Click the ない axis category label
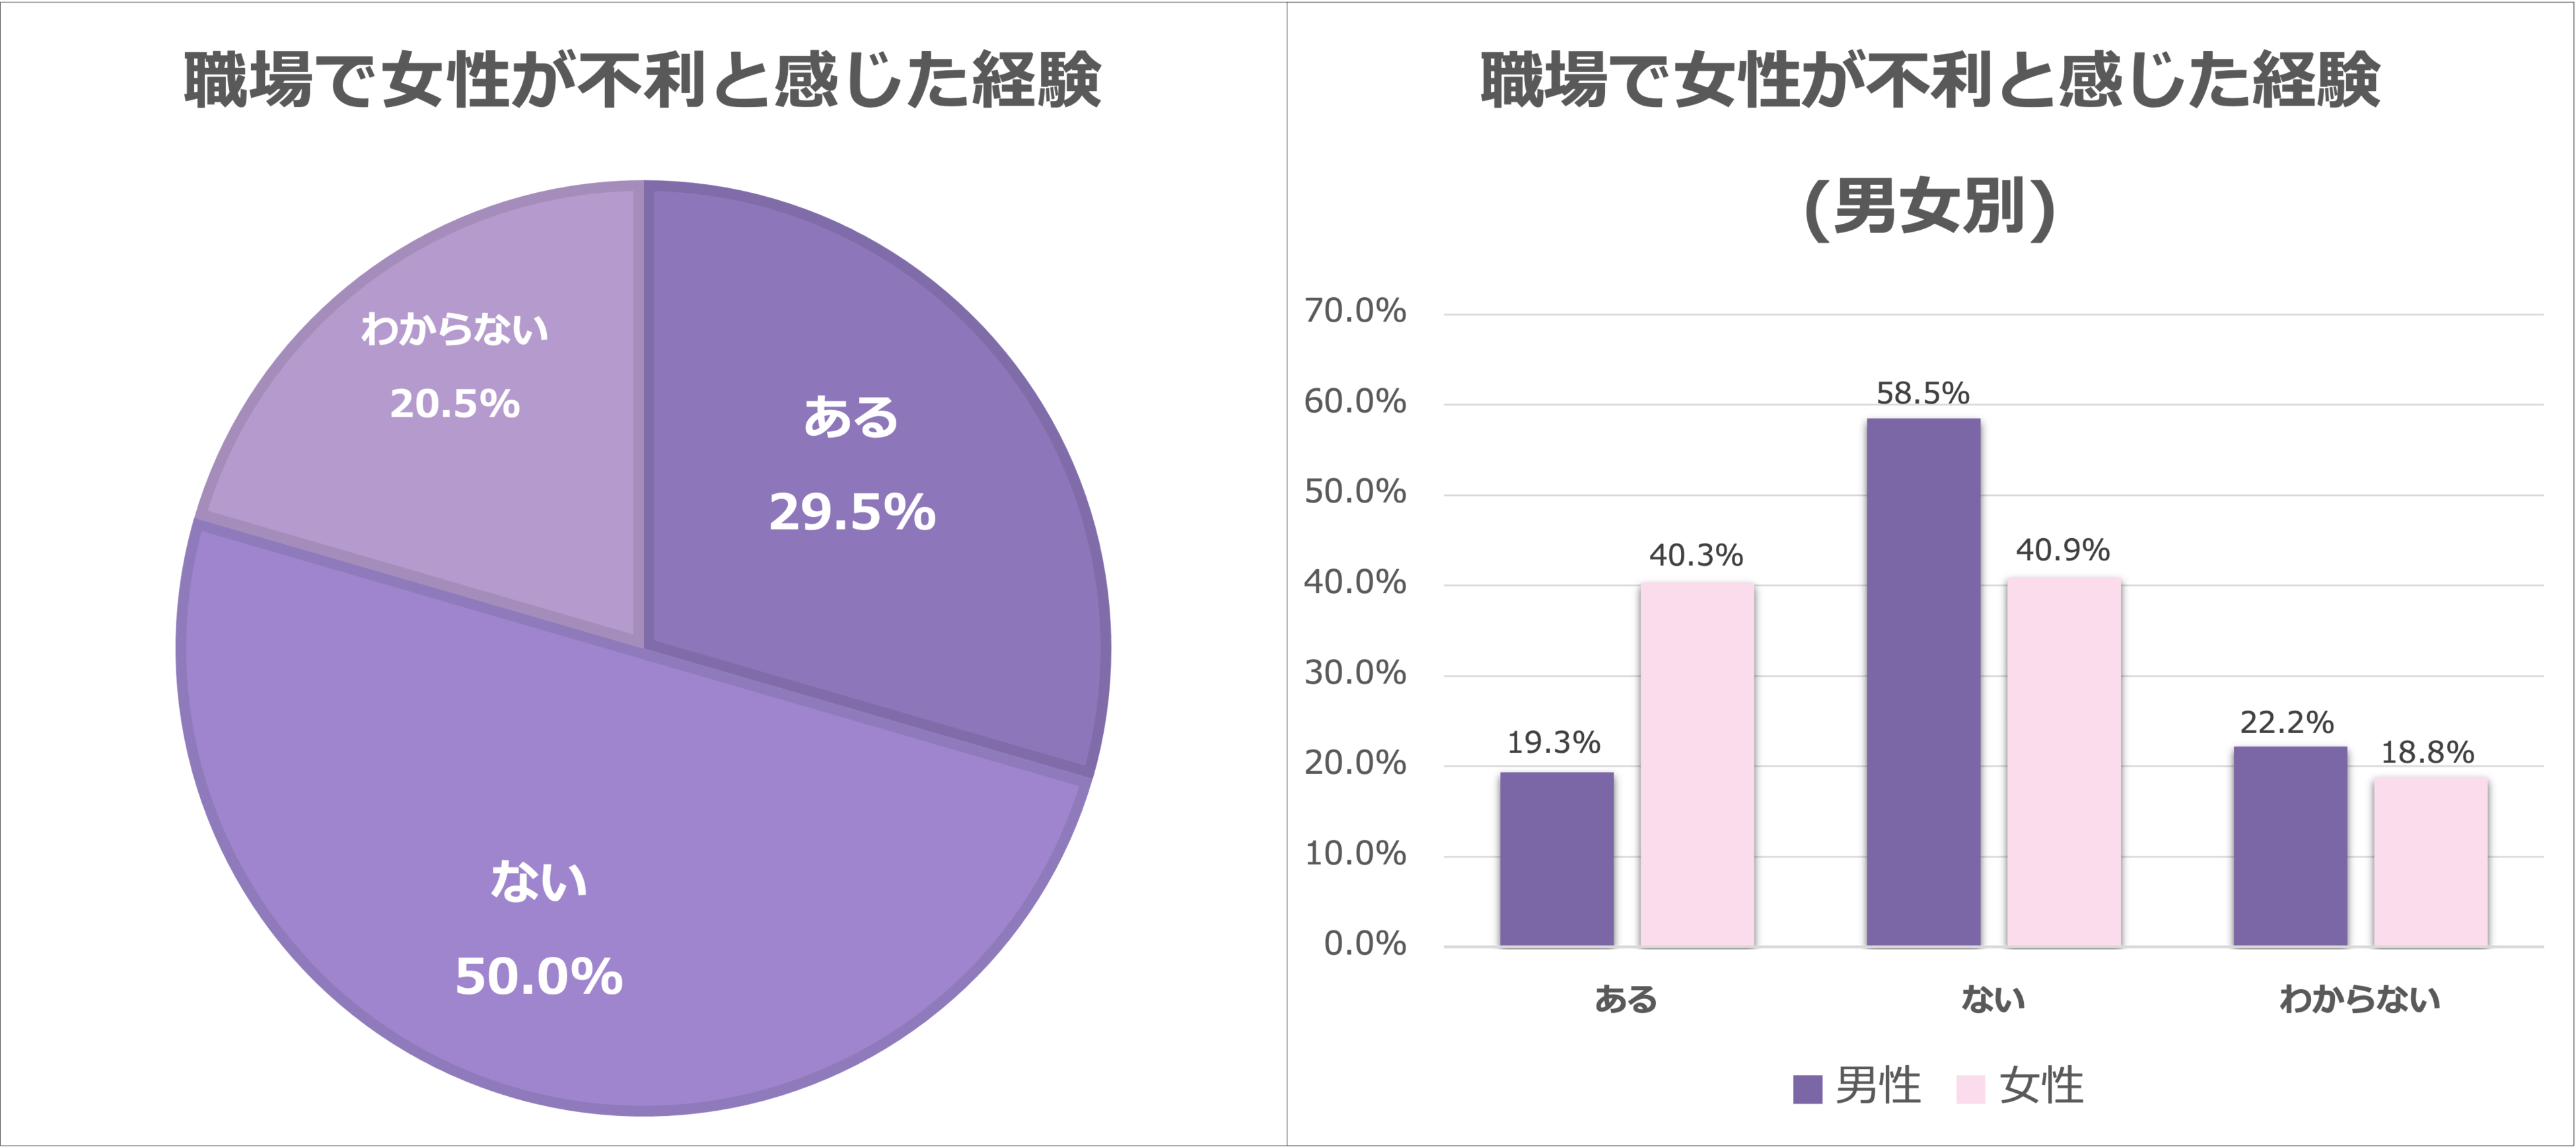 [x=1993, y=999]
